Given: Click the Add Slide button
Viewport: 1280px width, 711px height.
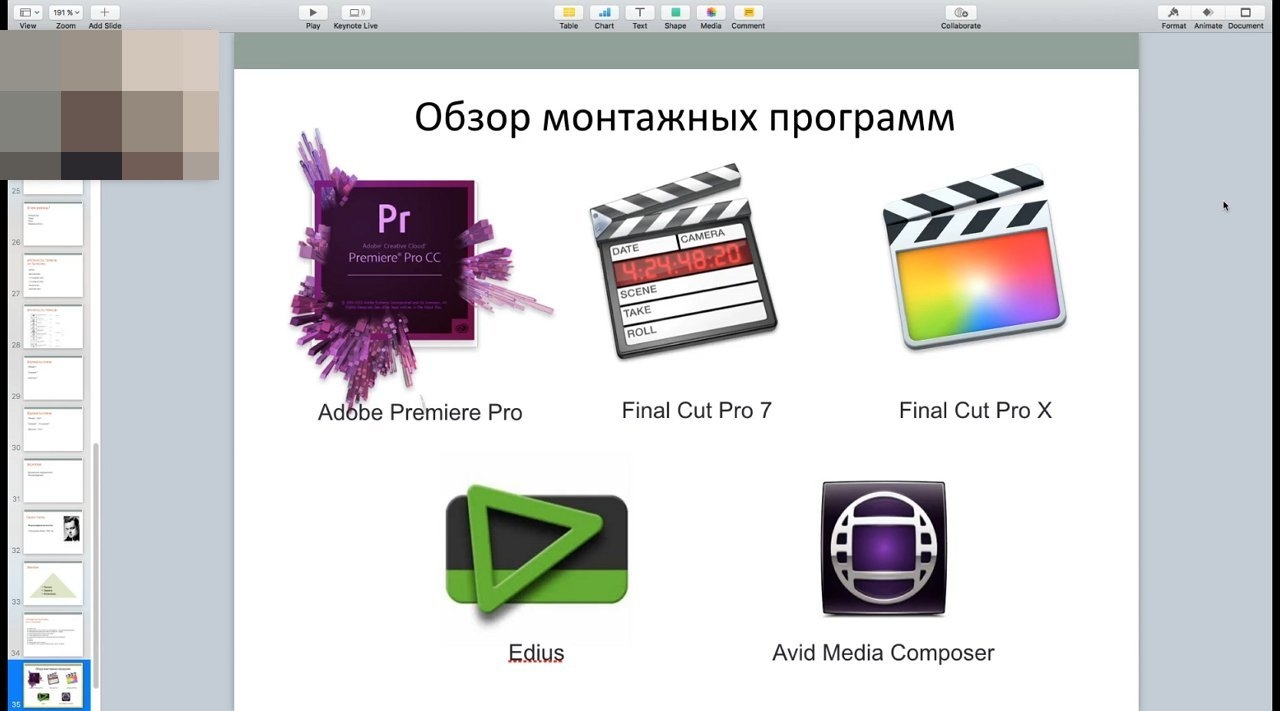Looking at the screenshot, I should (104, 12).
